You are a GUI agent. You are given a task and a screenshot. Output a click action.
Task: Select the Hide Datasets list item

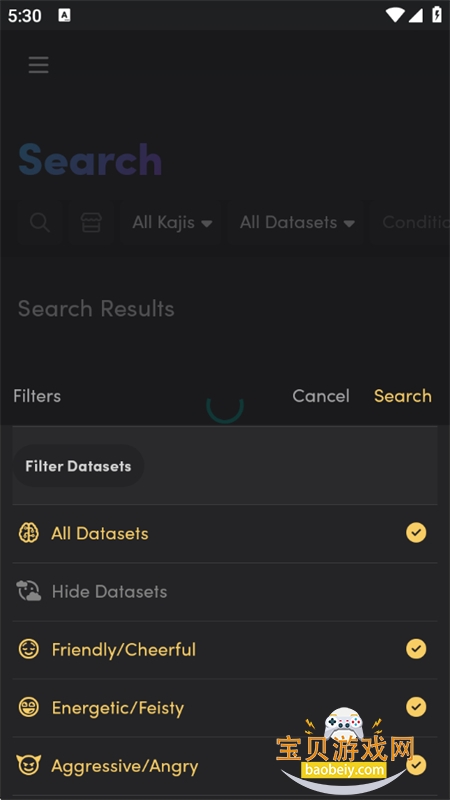225,592
